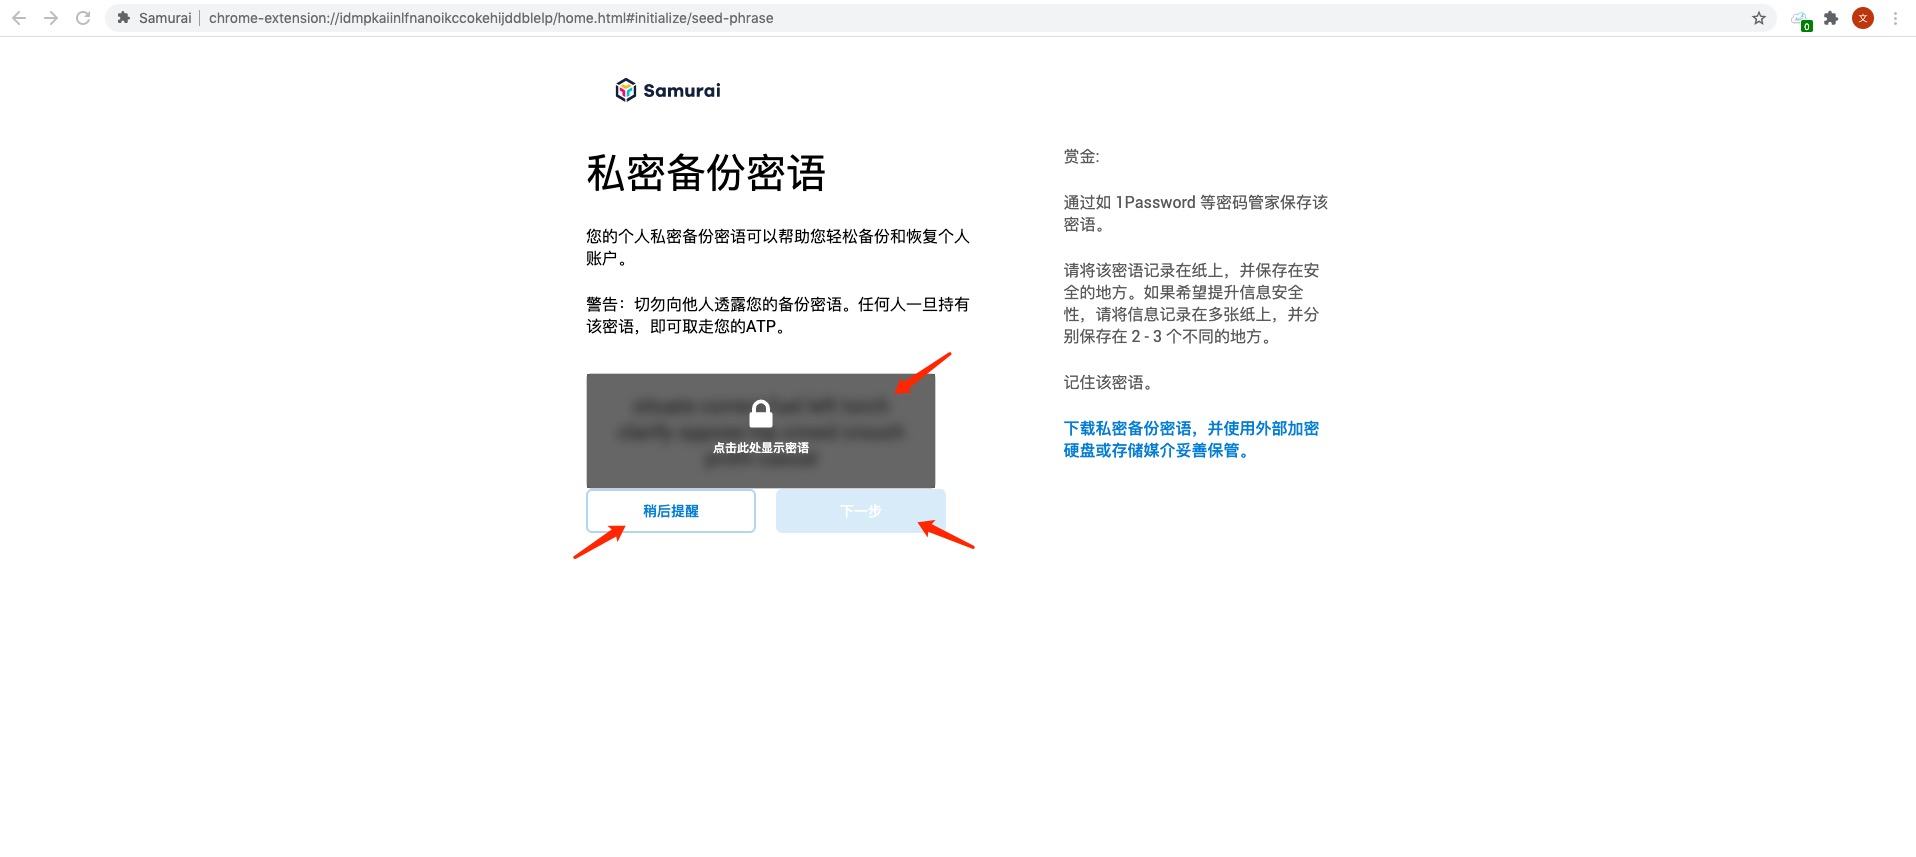The height and width of the screenshot is (857, 1916).
Task: Click the address bar URL
Action: pyautogui.click(x=491, y=18)
